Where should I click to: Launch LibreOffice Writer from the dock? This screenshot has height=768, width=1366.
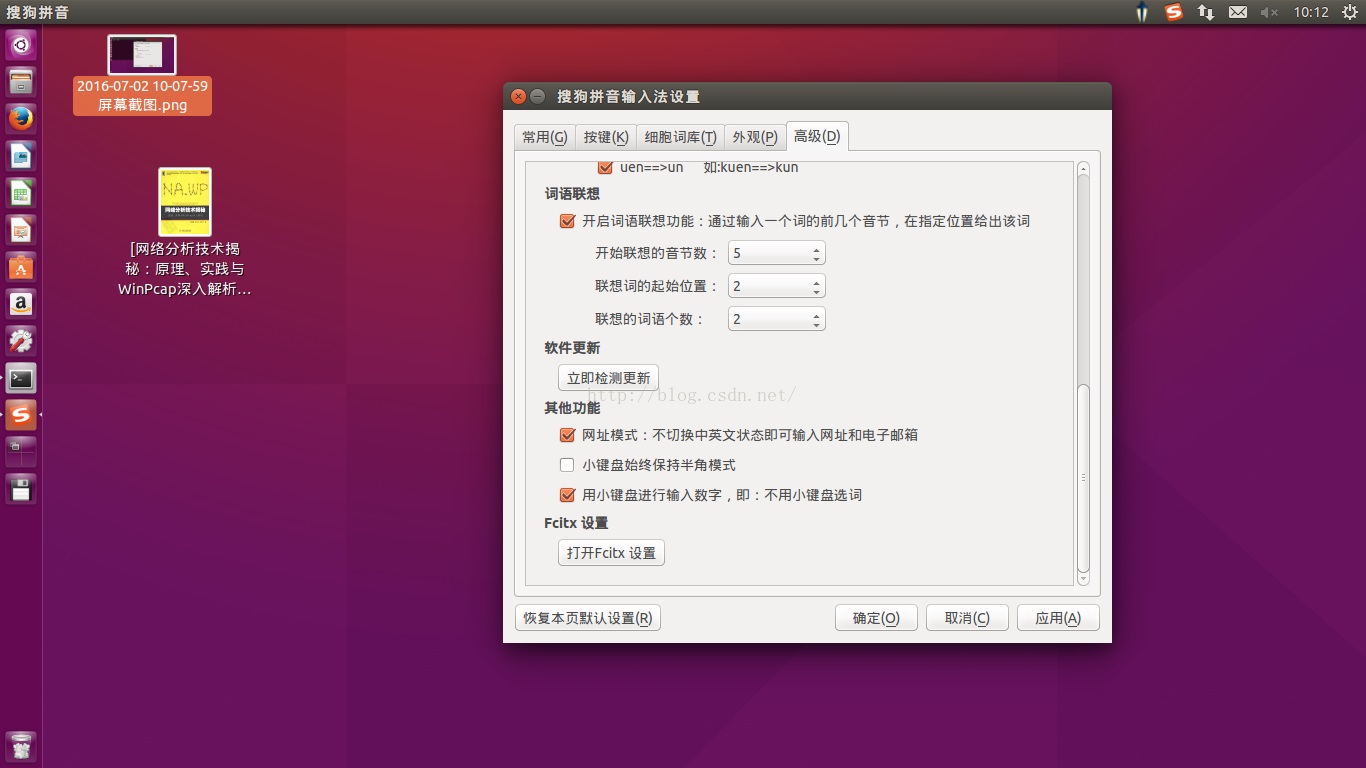pos(21,155)
